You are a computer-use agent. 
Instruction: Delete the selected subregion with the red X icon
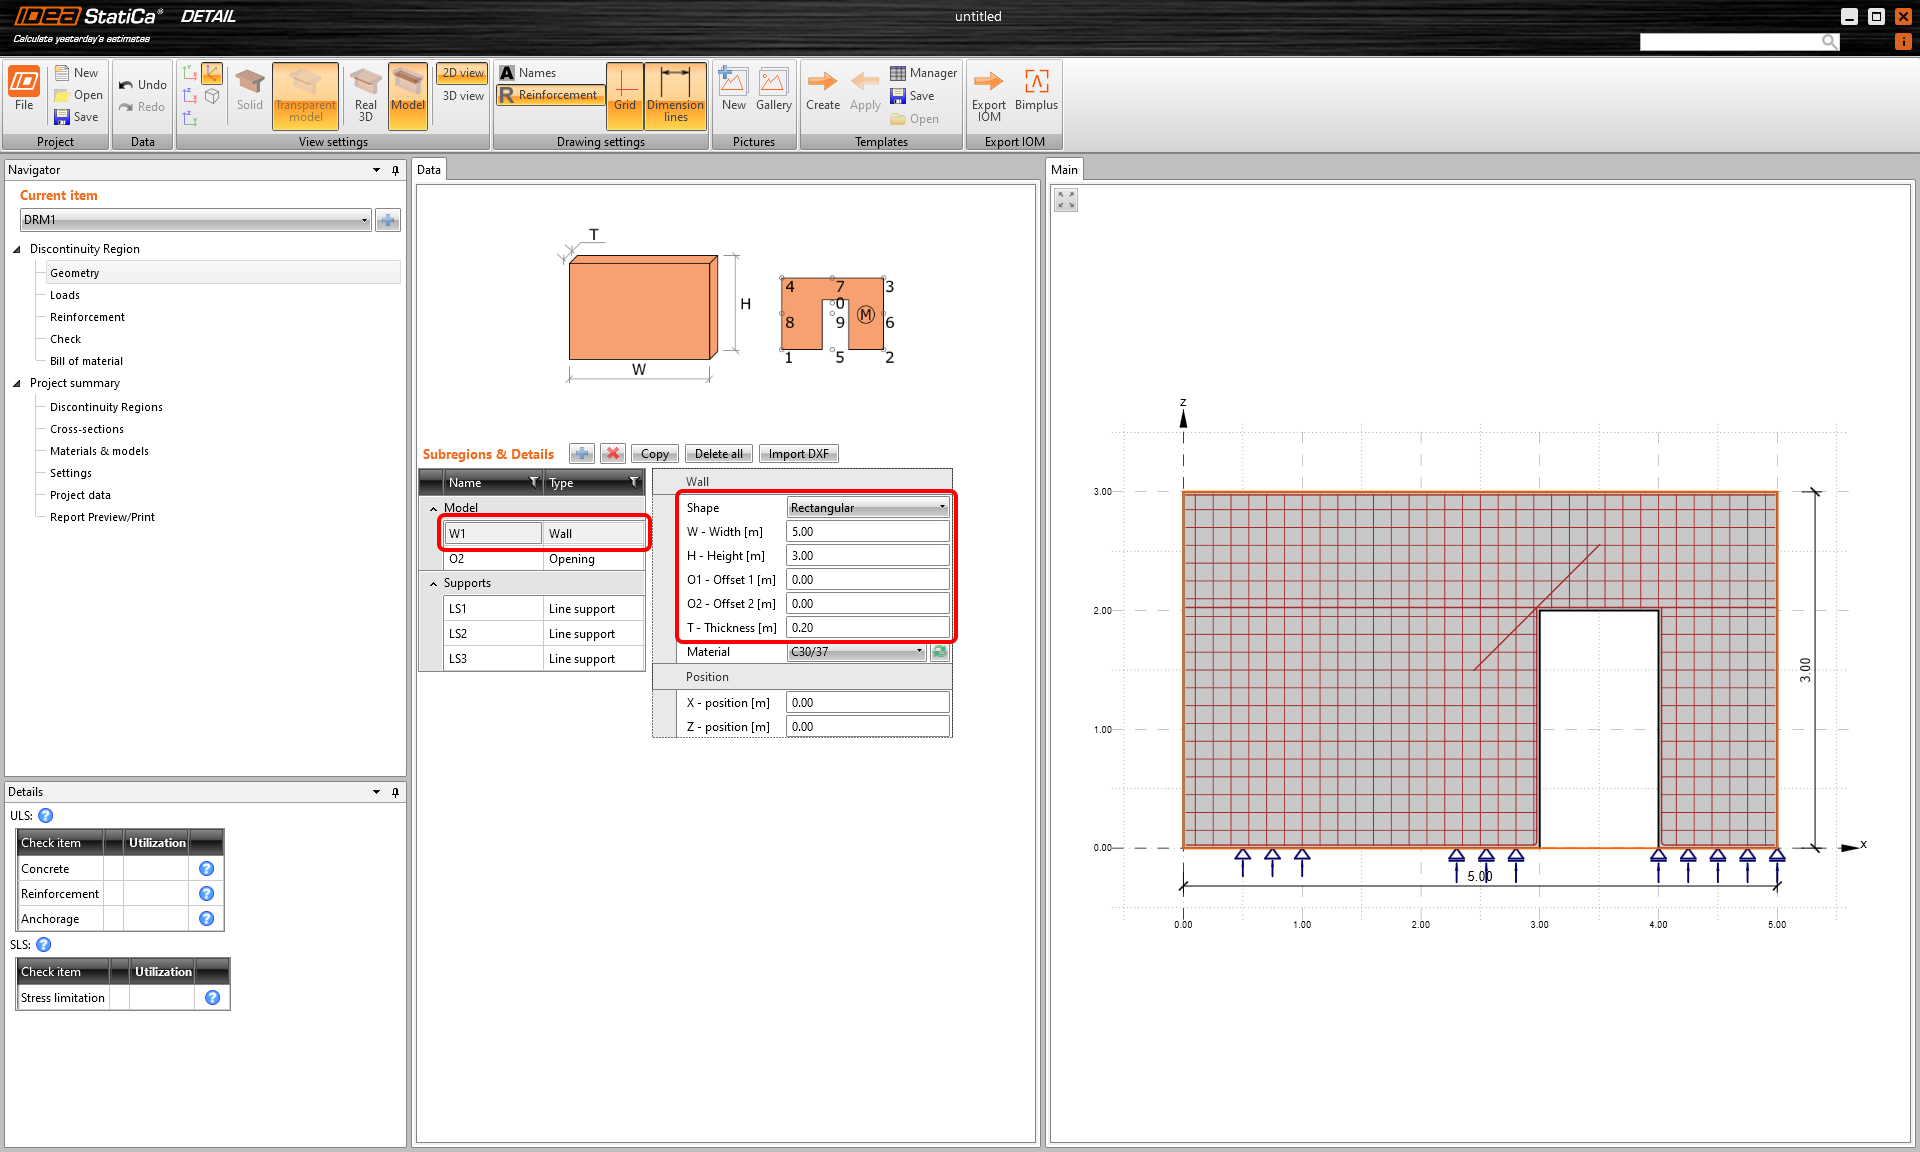point(613,454)
